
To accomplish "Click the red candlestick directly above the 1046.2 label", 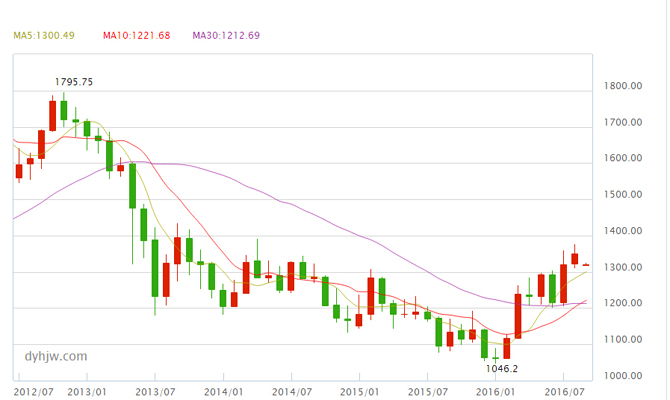I will (507, 348).
